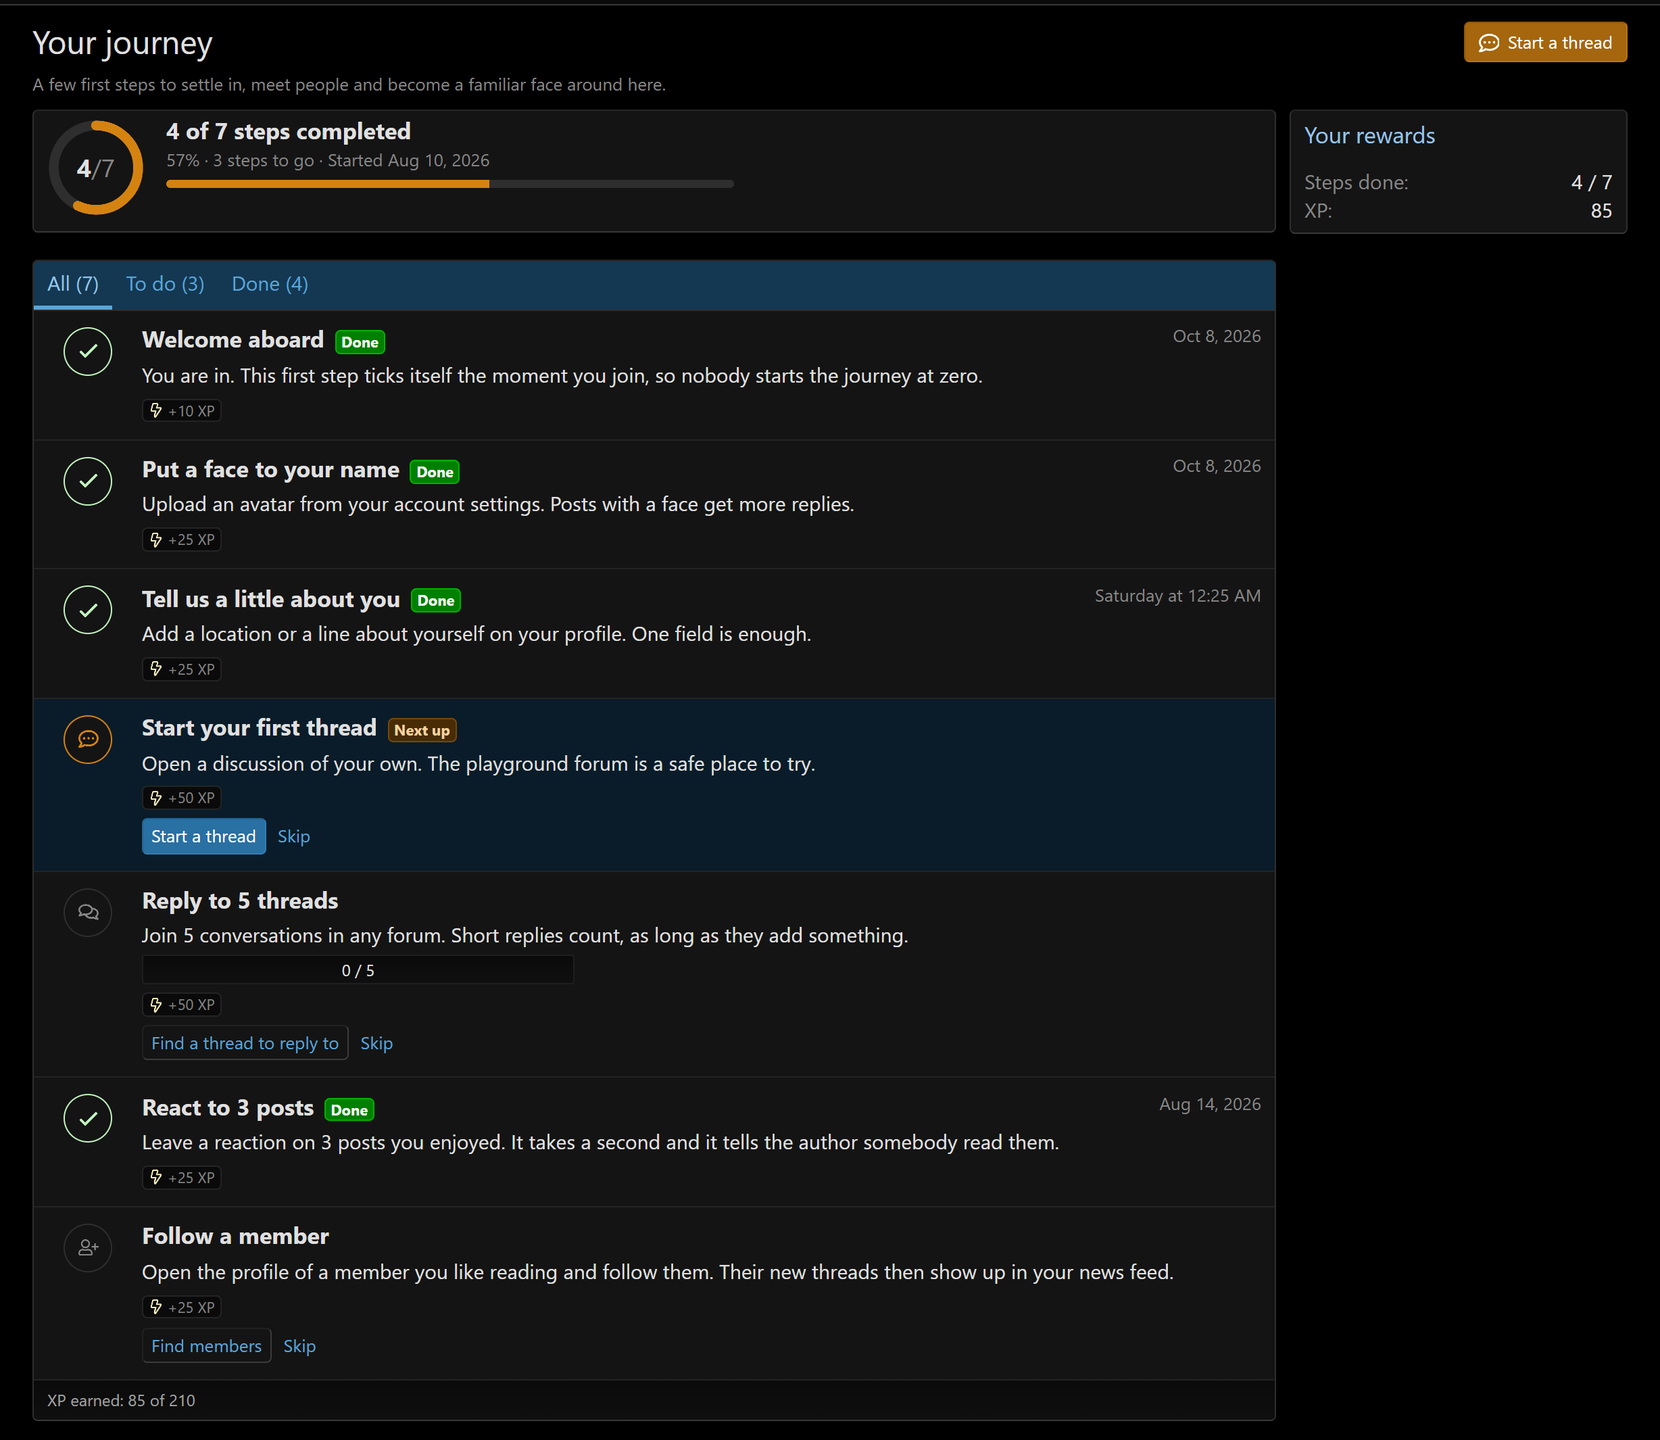Click Find a thread to reply to
The height and width of the screenshot is (1440, 1660).
coord(245,1043)
